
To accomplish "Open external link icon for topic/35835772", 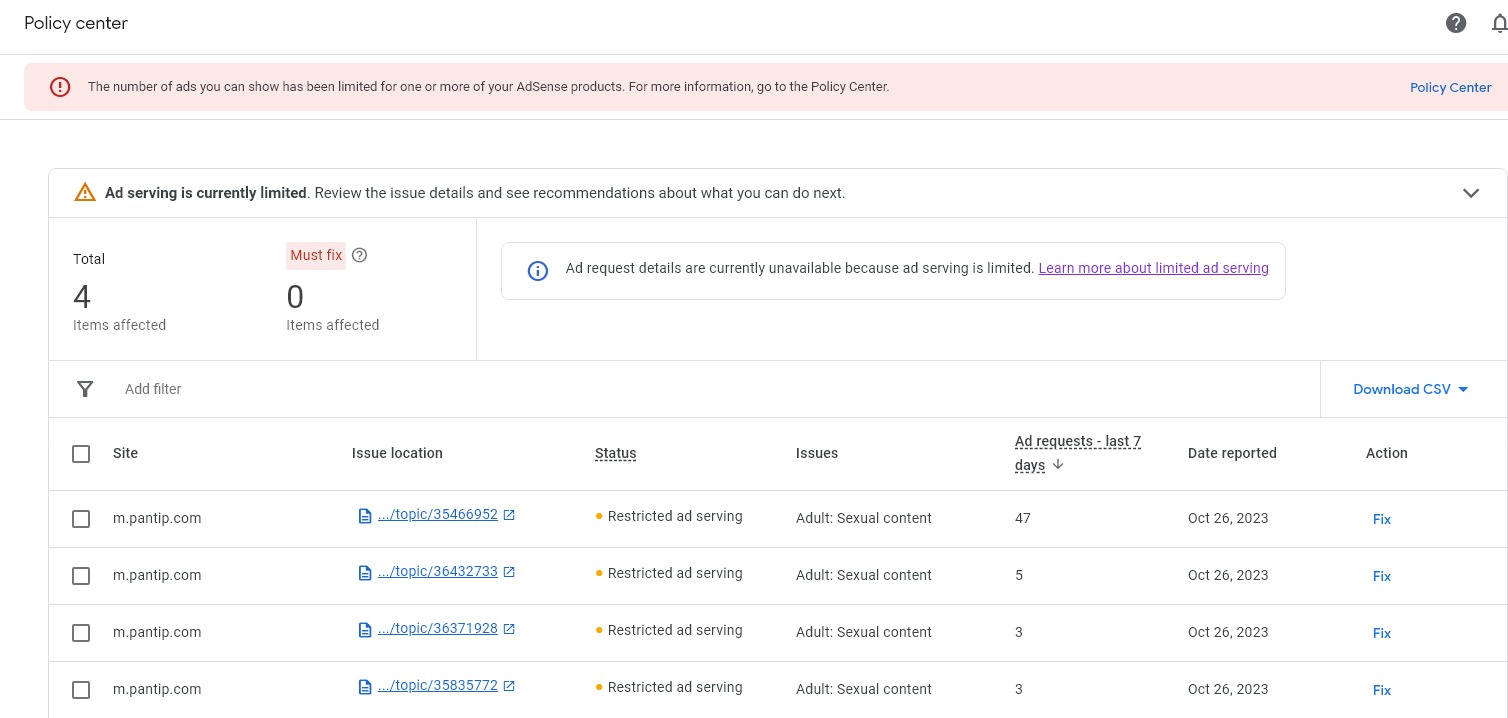I will [509, 686].
